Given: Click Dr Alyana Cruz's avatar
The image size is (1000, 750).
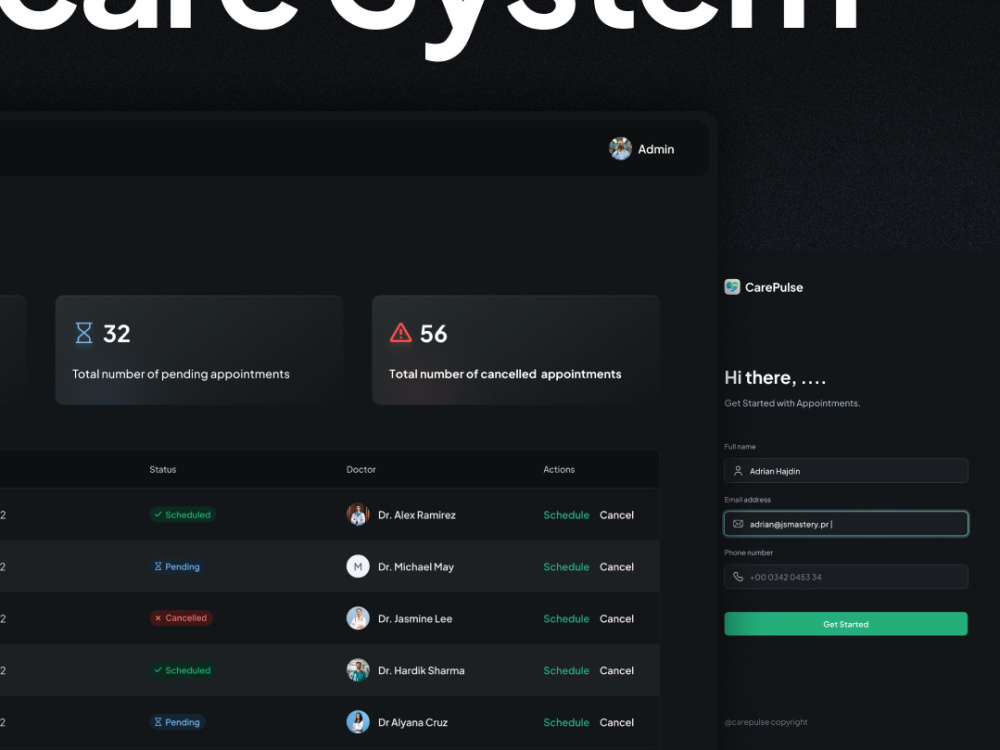Looking at the screenshot, I should click(358, 722).
